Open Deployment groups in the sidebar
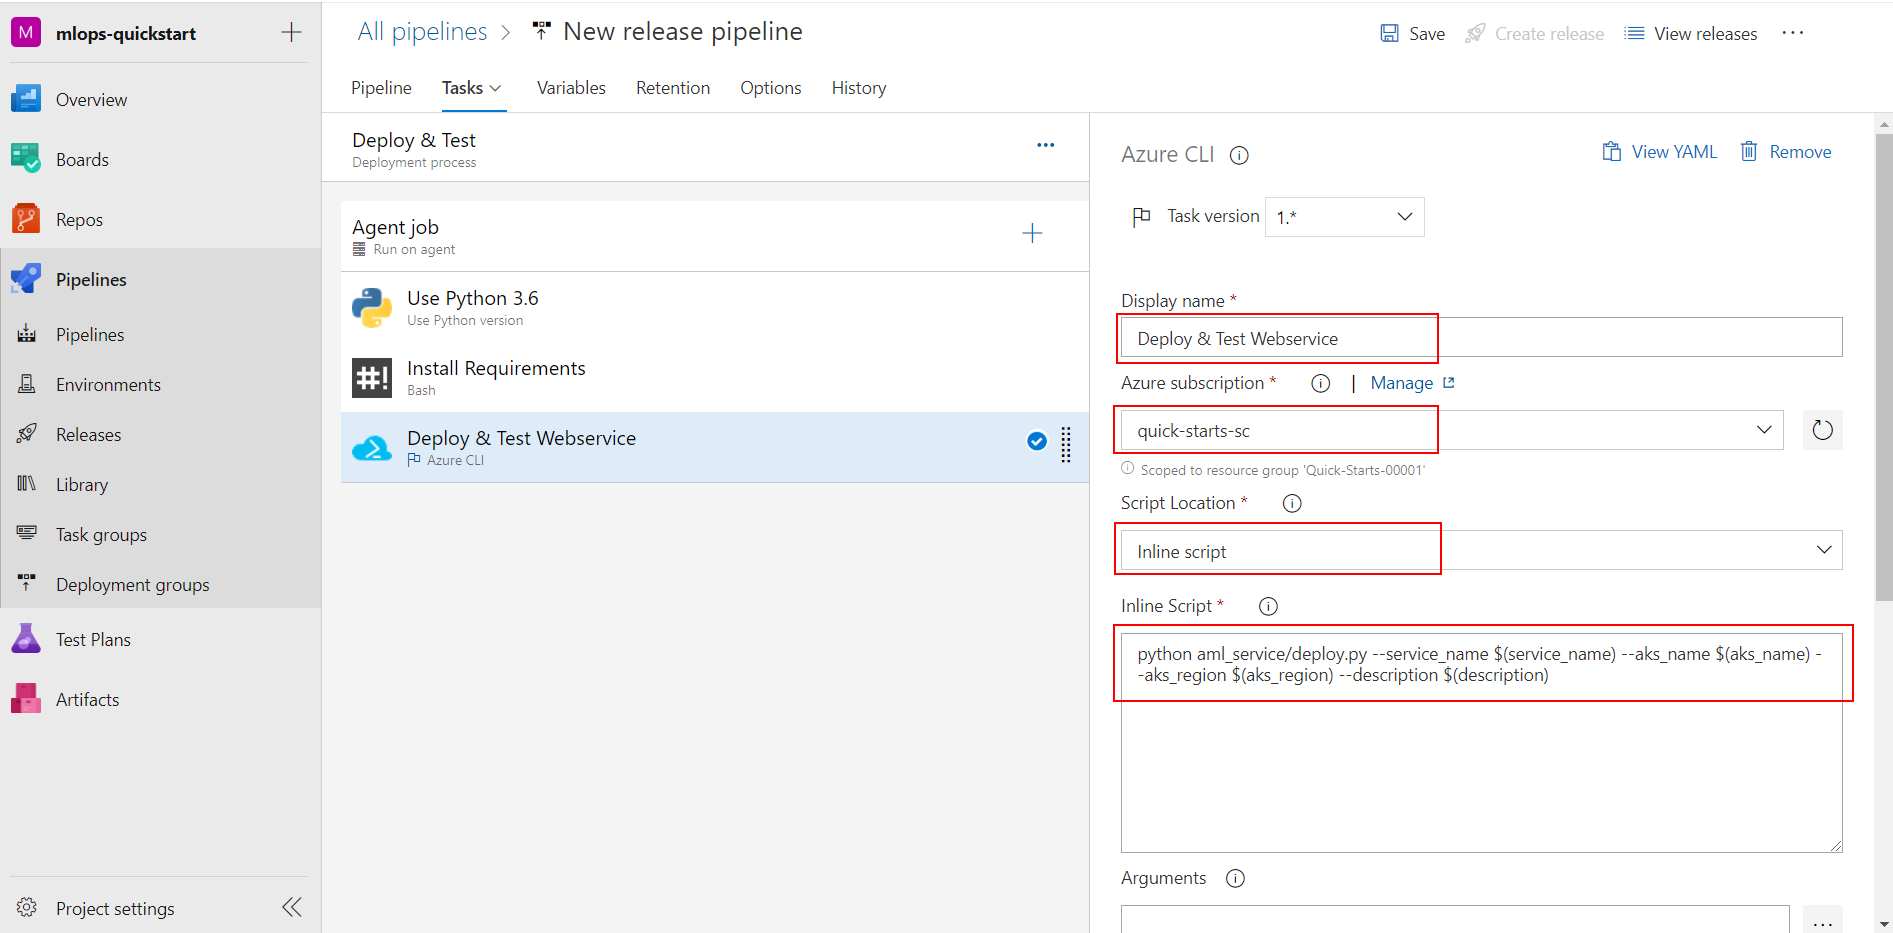This screenshot has width=1893, height=933. 133,584
